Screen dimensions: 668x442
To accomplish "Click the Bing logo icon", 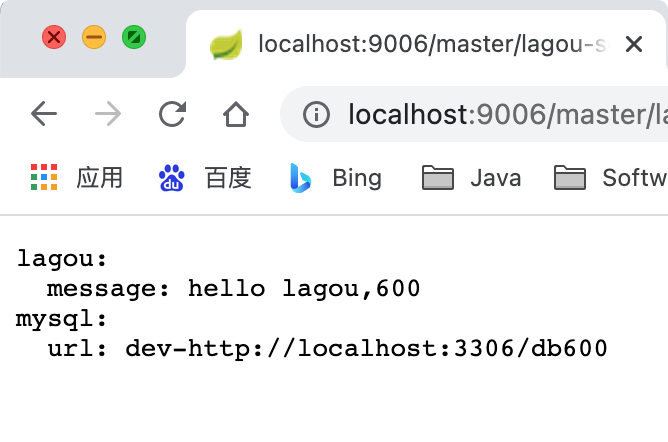I will [x=300, y=178].
